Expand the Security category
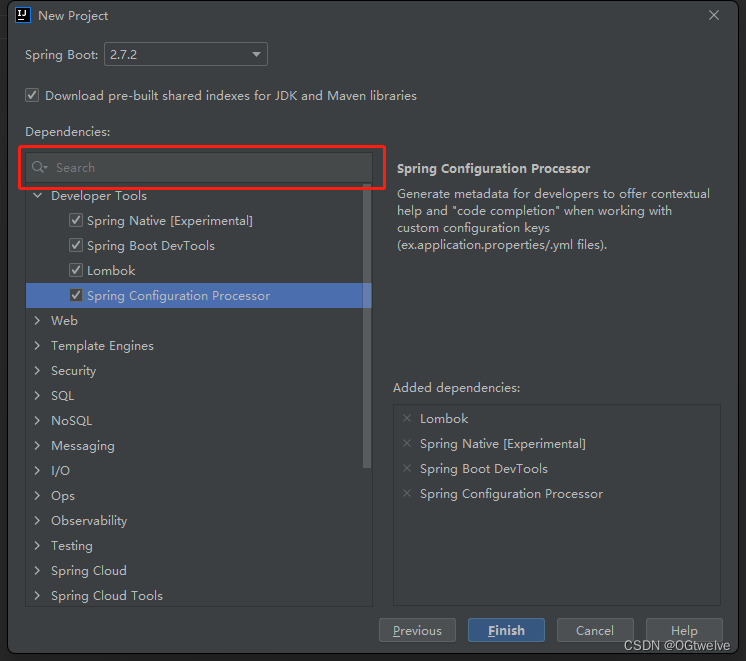This screenshot has height=661, width=746. pyautogui.click(x=38, y=370)
